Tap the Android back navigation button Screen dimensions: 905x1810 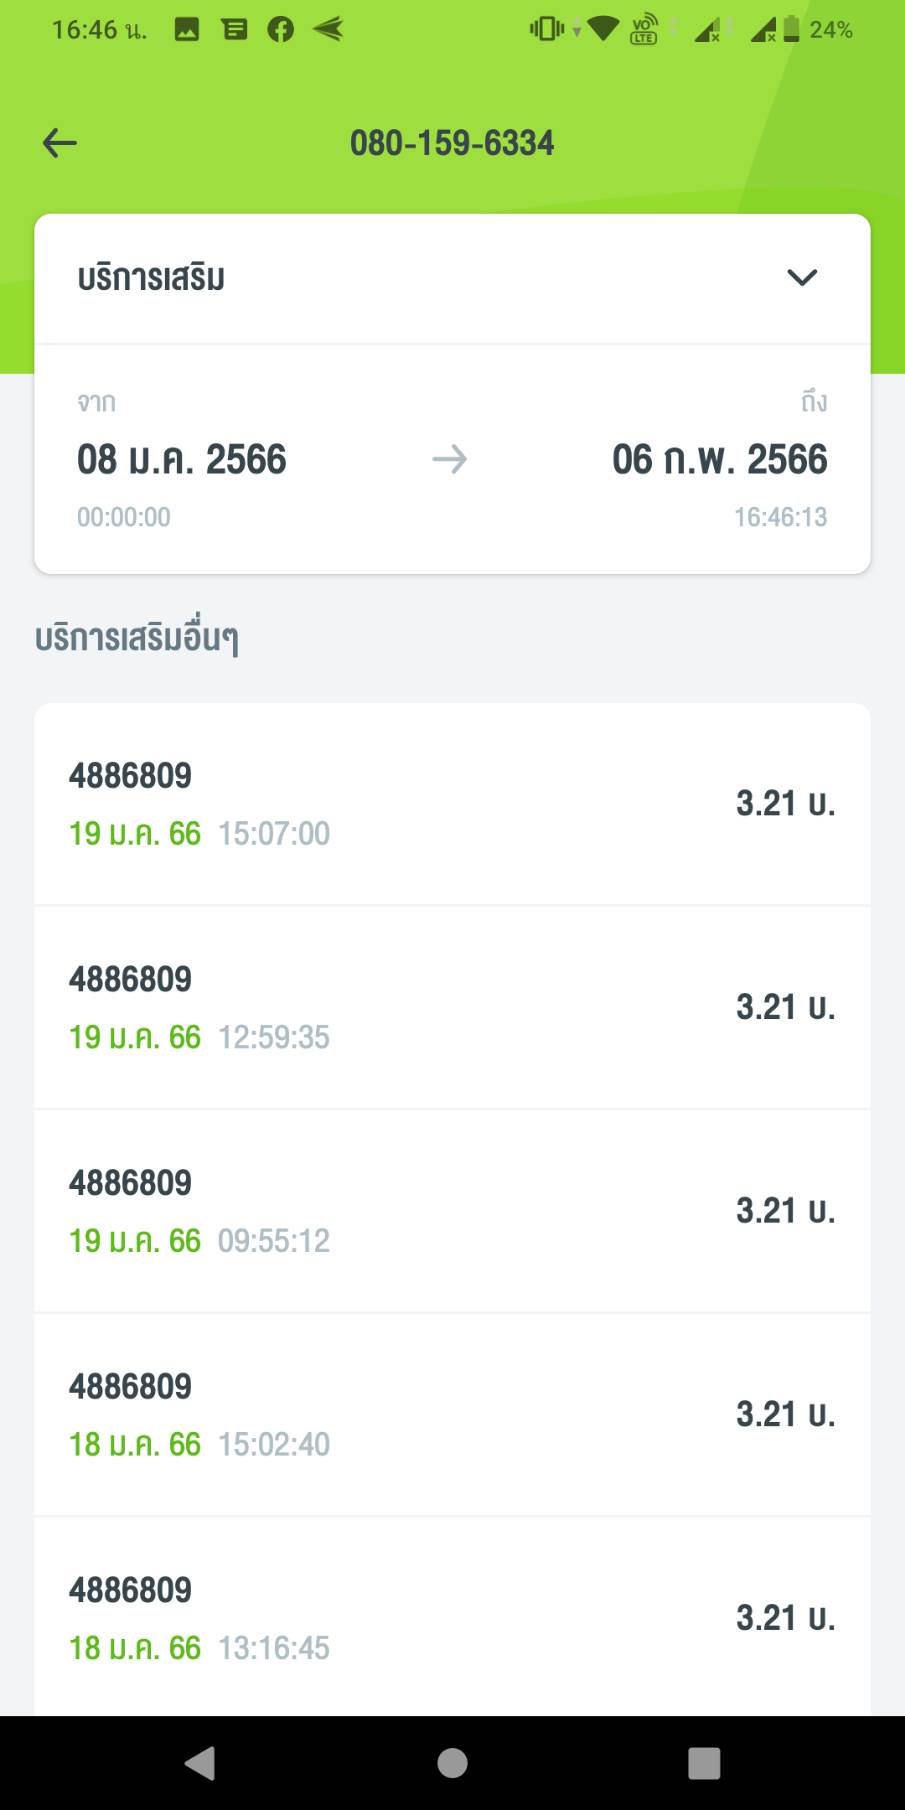(200, 1762)
